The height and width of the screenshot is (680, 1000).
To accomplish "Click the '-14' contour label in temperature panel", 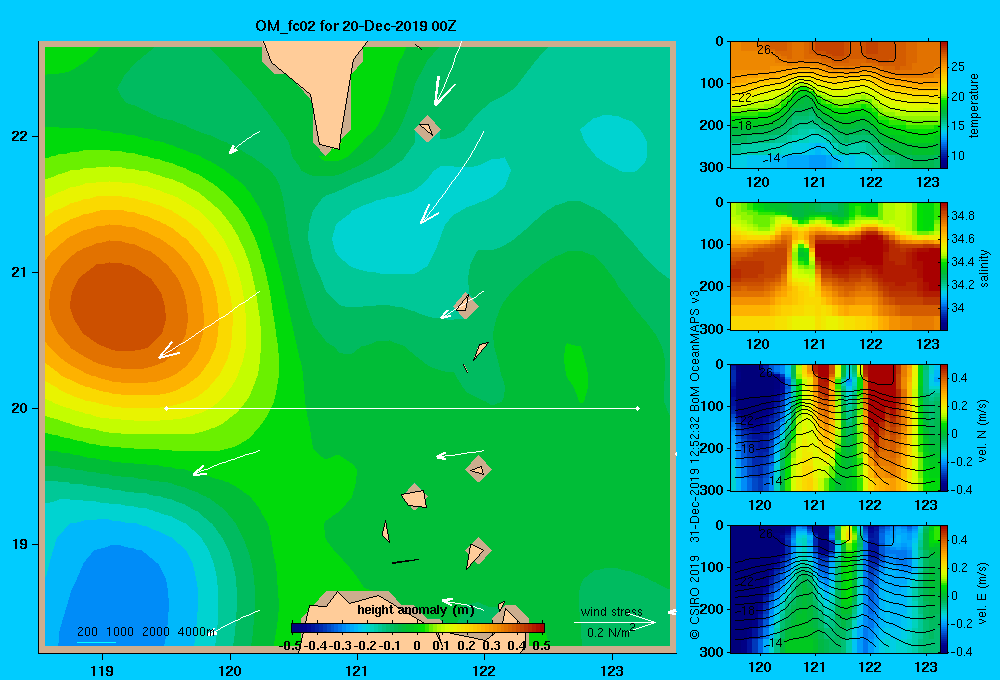I will (x=772, y=158).
